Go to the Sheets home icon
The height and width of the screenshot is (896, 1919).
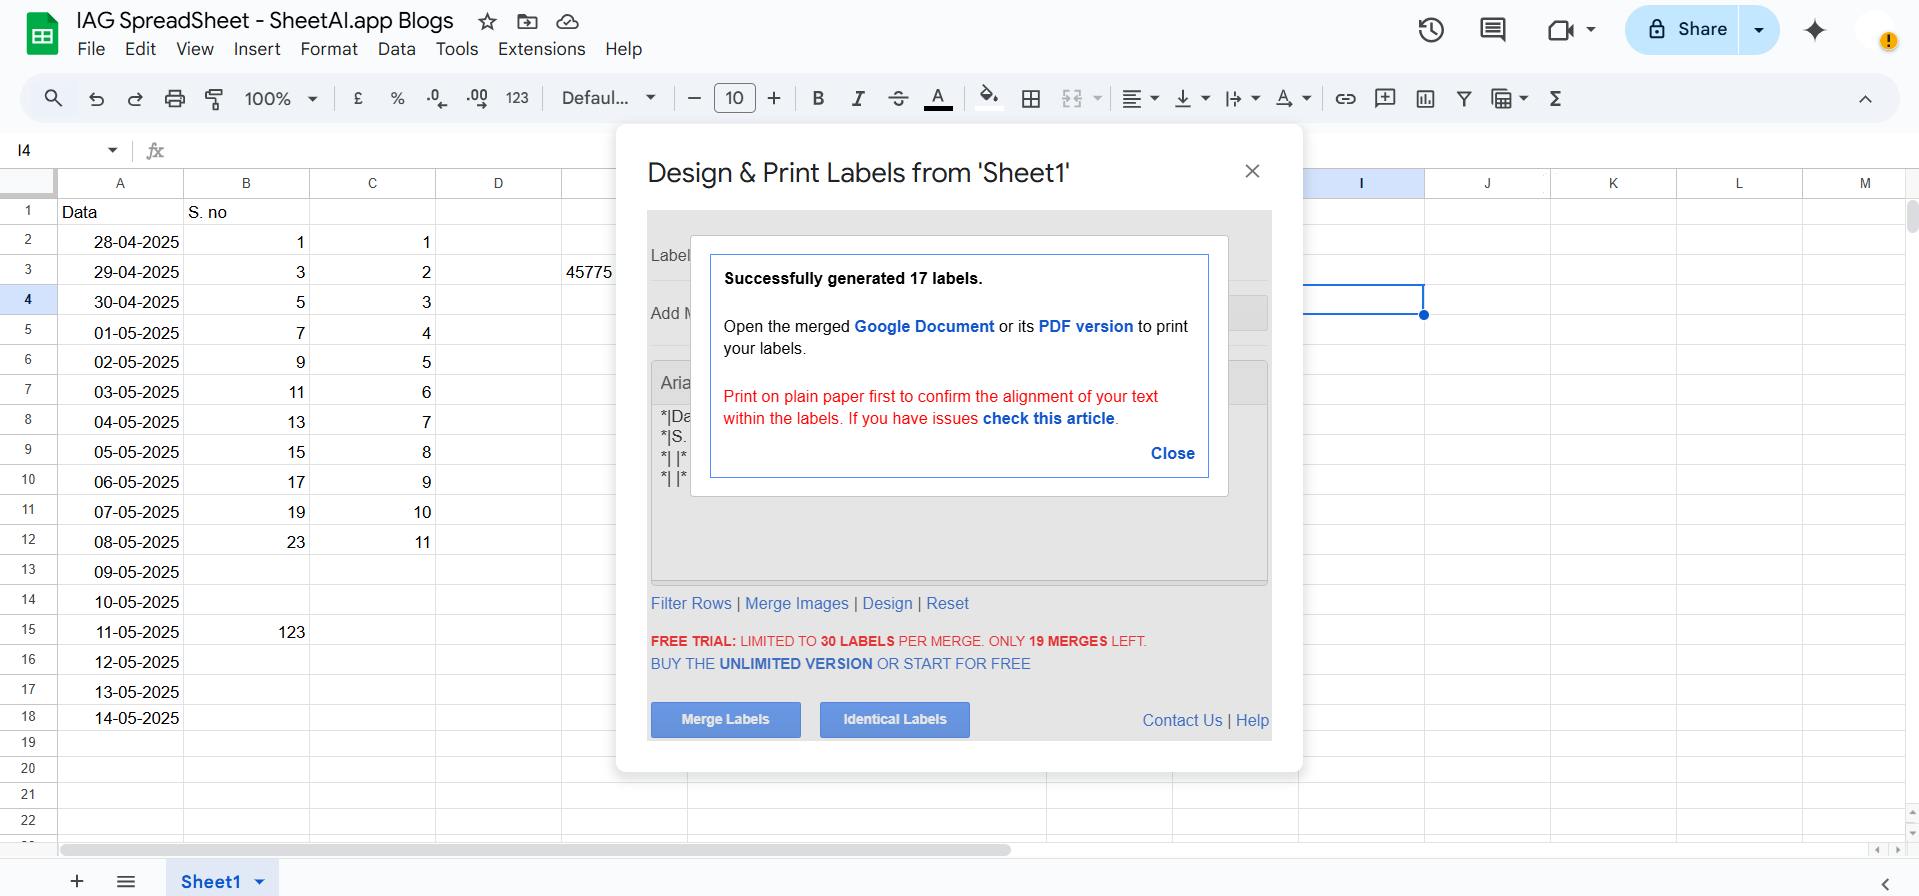[x=42, y=33]
